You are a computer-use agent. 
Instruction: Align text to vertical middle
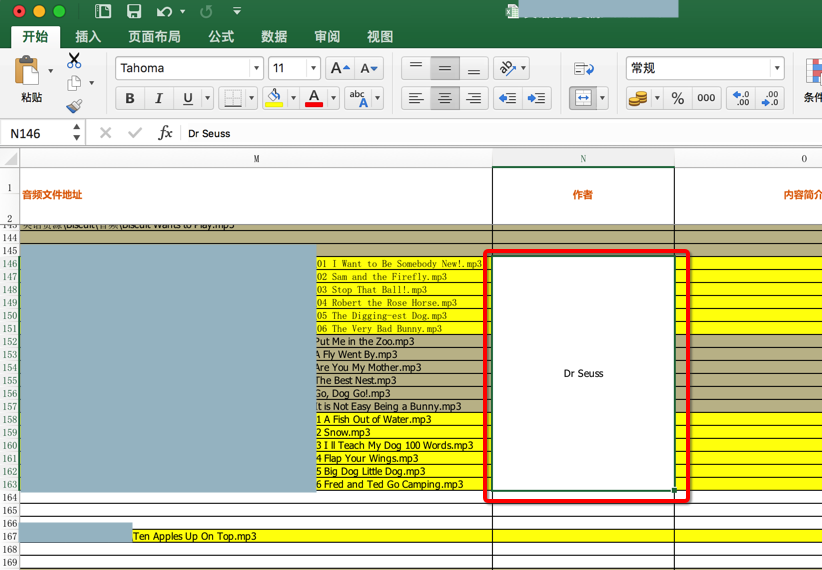point(445,68)
